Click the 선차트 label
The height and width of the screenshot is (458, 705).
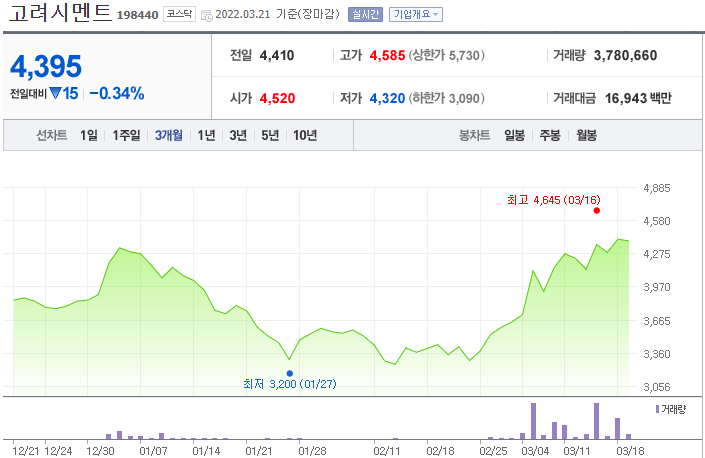point(52,135)
